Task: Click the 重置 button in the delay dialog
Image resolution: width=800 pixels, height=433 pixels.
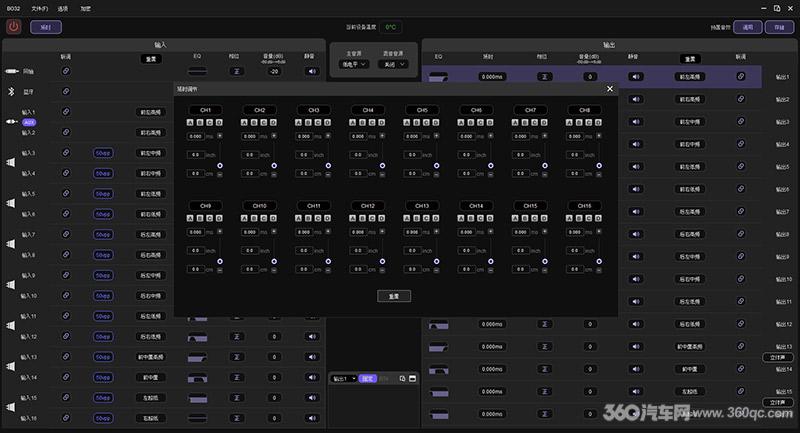Action: [x=394, y=296]
